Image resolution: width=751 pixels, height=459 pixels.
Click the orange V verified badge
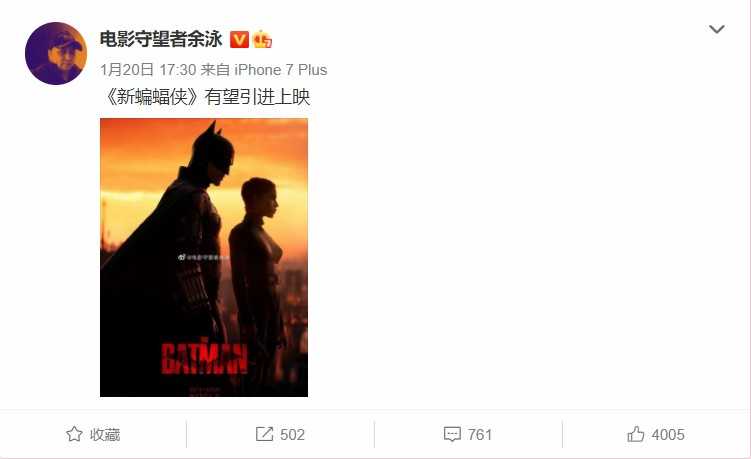click(239, 39)
